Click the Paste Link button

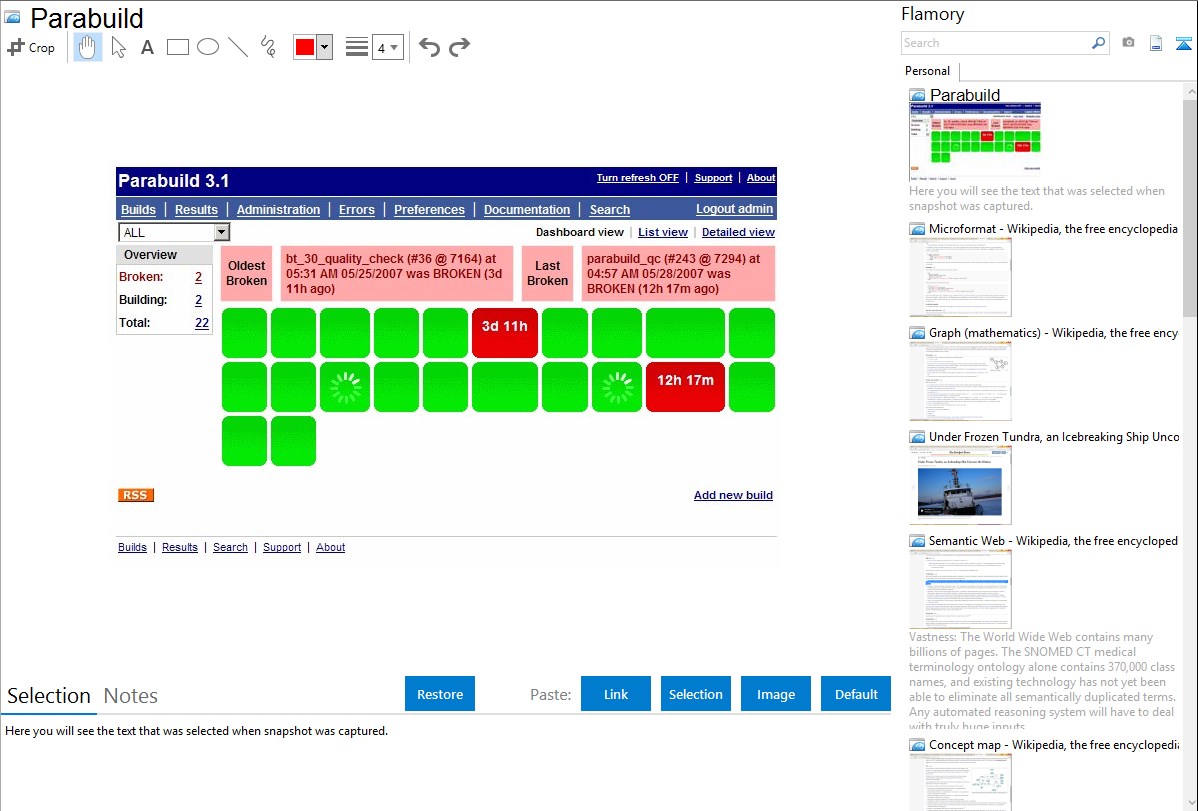click(616, 694)
